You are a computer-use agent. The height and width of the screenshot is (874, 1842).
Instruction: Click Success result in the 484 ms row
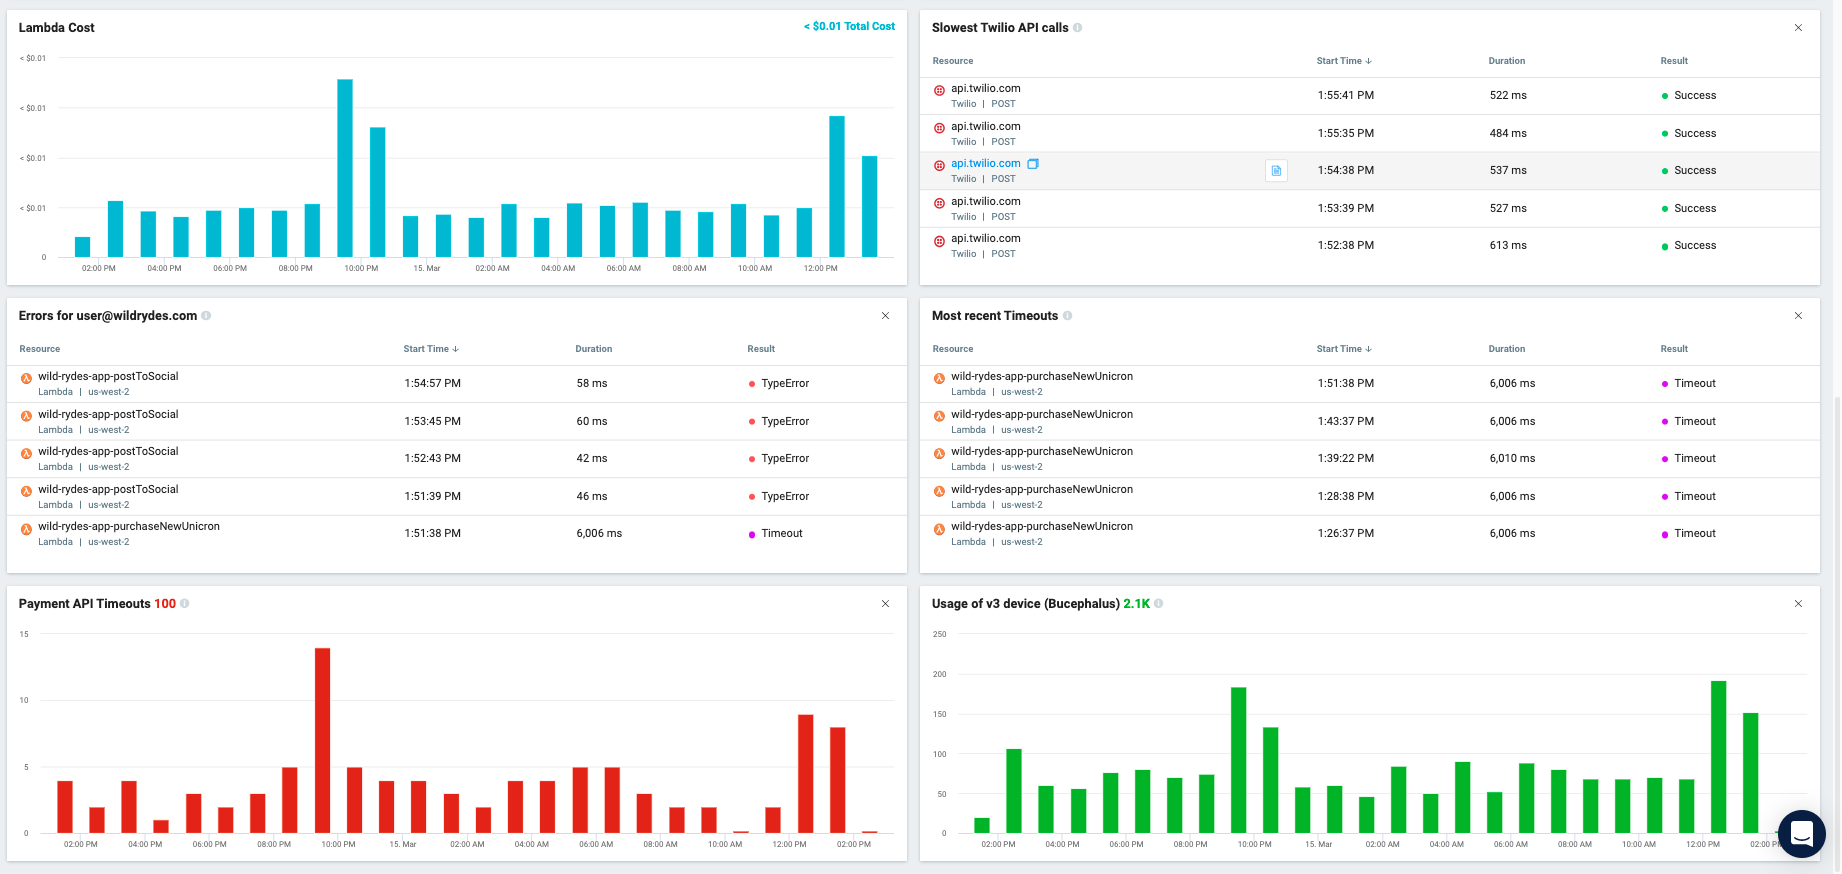click(x=1689, y=134)
